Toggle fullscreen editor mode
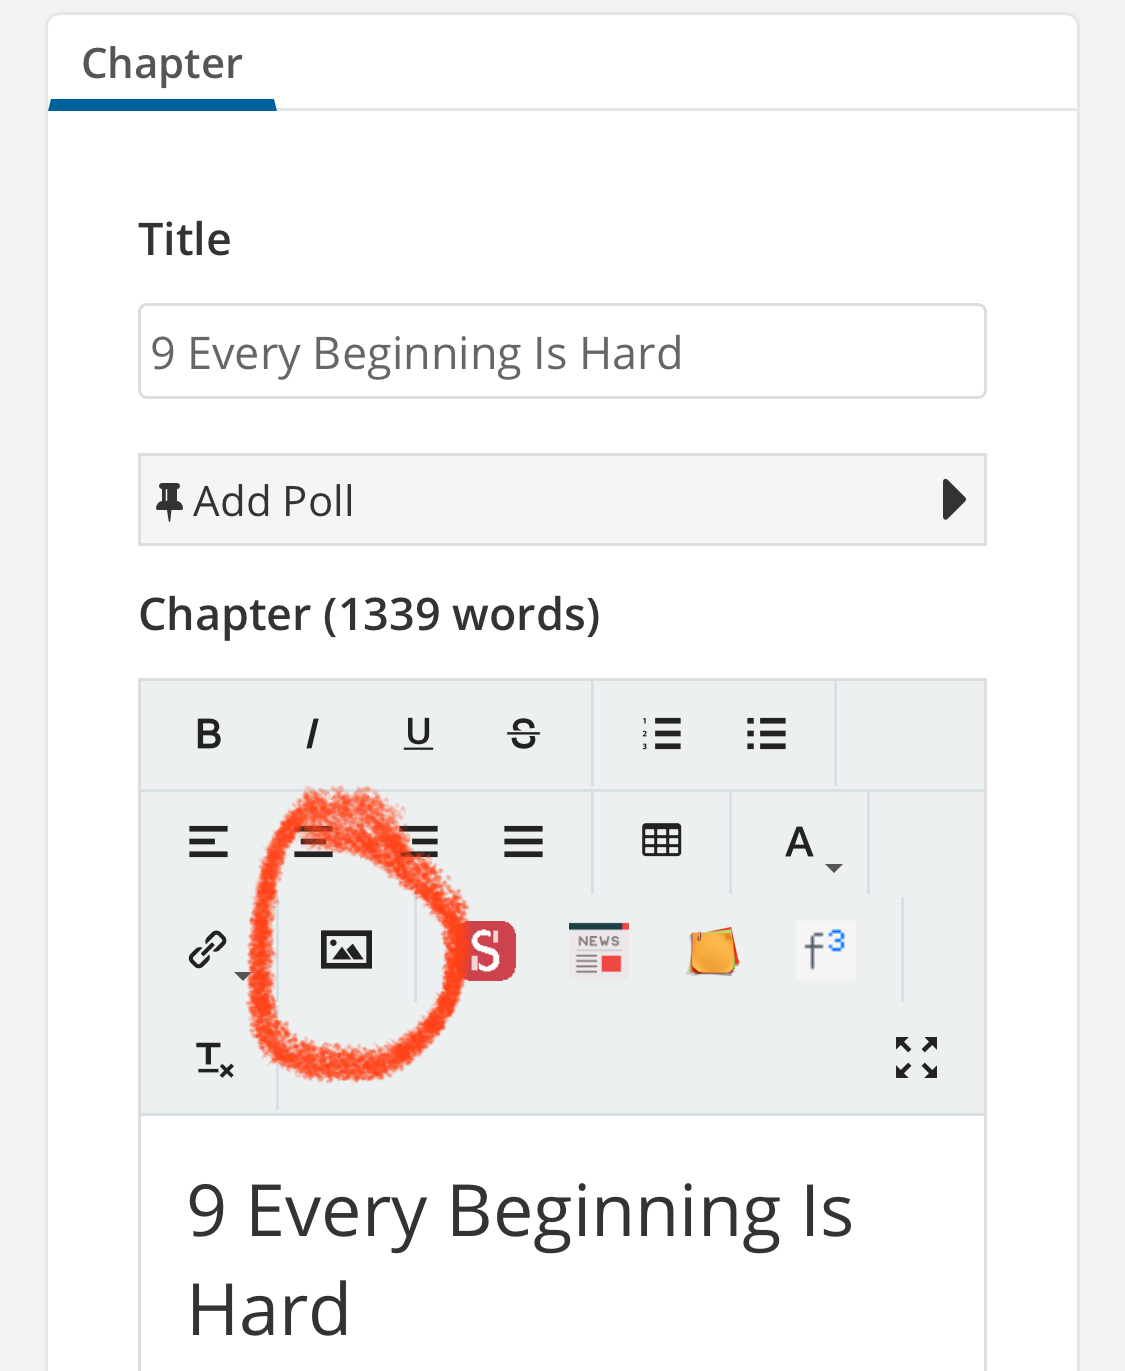 [916, 1057]
